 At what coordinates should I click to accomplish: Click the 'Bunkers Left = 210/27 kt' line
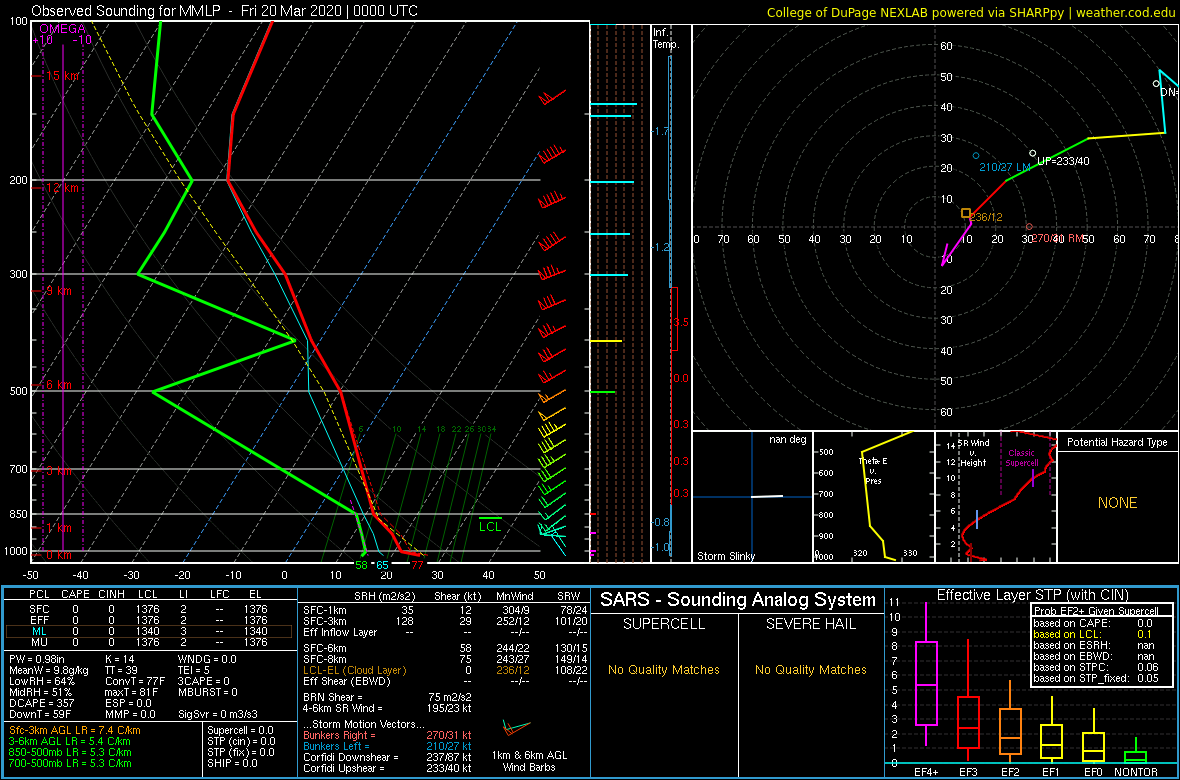(387, 746)
